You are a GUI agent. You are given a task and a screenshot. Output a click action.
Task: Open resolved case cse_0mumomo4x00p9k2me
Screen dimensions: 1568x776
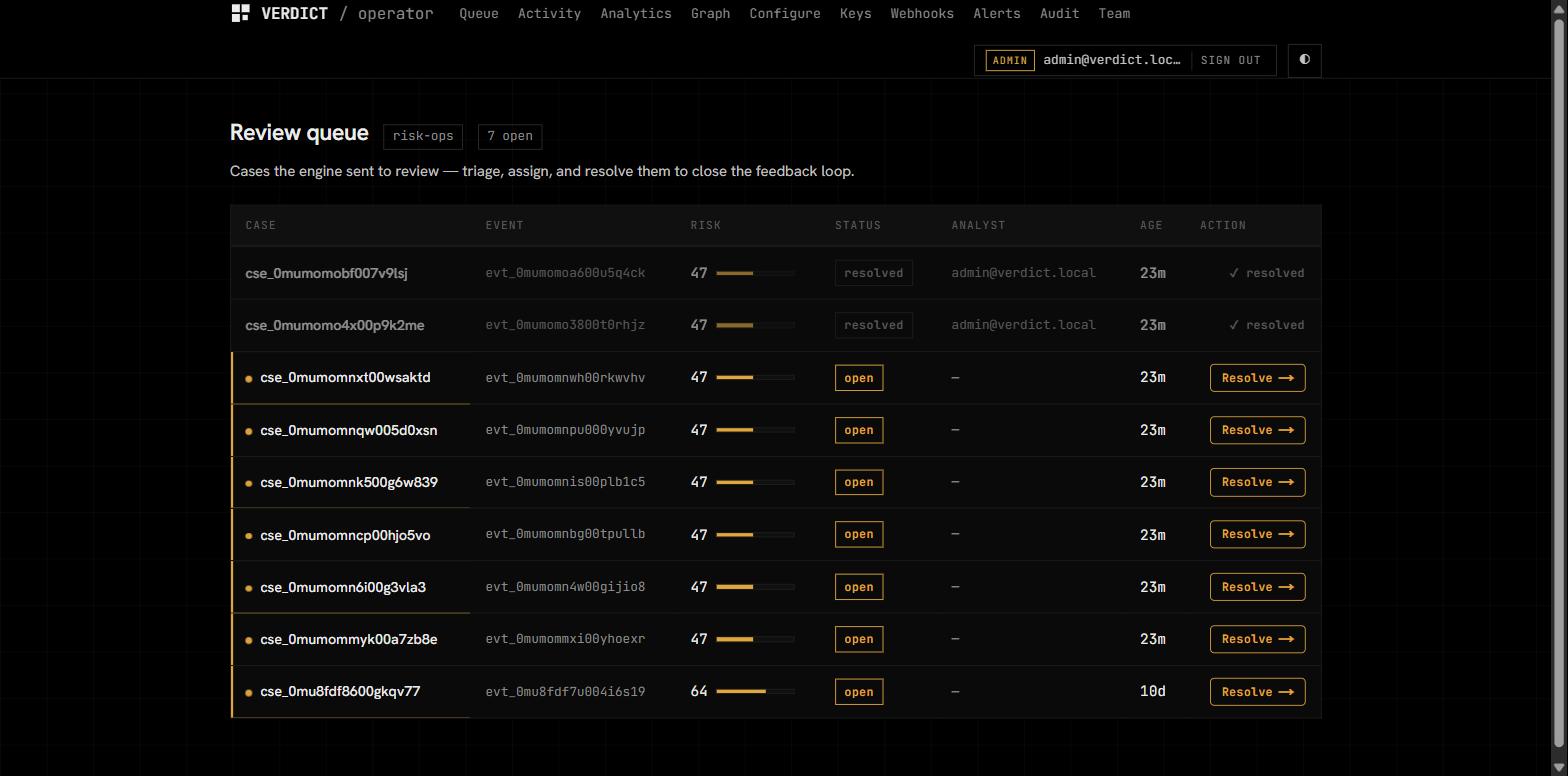(334, 325)
